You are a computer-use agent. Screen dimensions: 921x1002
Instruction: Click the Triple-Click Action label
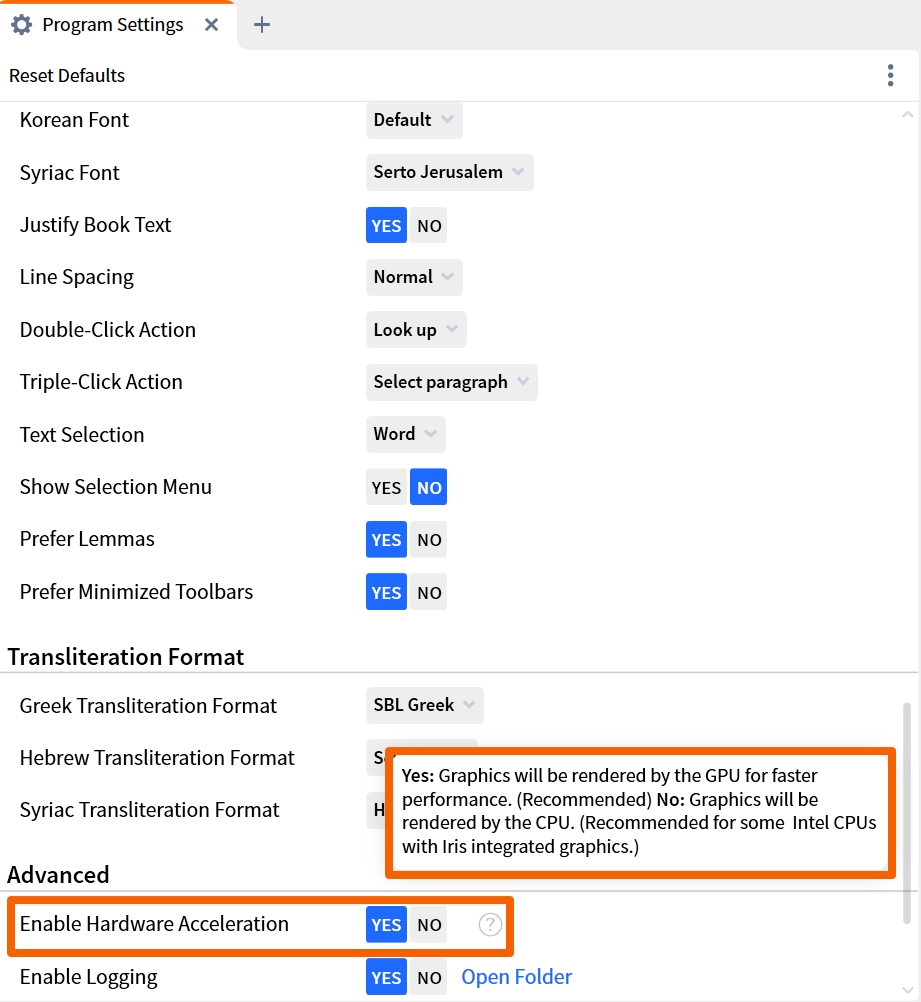pyautogui.click(x=101, y=382)
